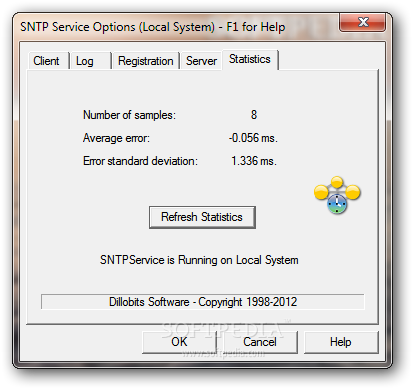
Task: Confirm with the OK button
Action: tap(179, 342)
